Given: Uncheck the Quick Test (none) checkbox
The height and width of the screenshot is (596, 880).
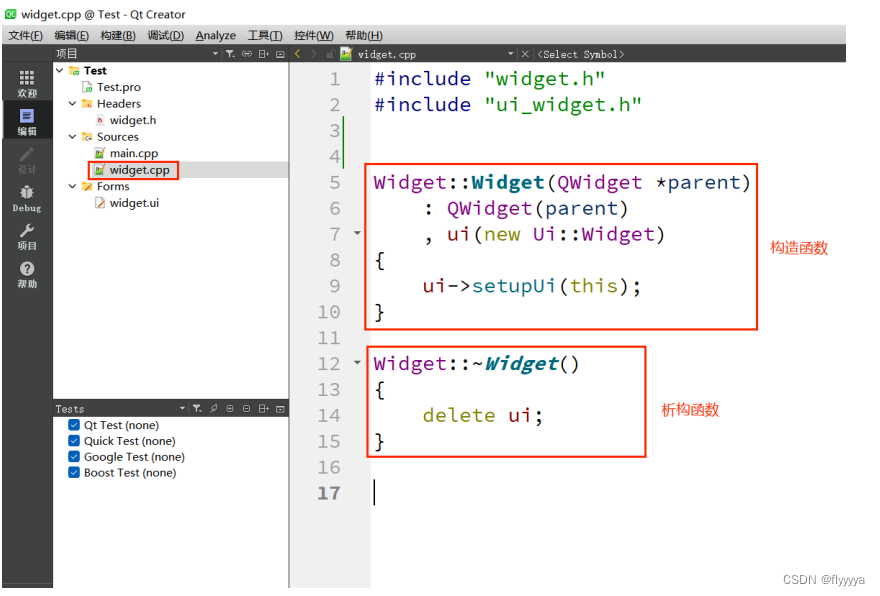Looking at the screenshot, I should pos(74,441).
